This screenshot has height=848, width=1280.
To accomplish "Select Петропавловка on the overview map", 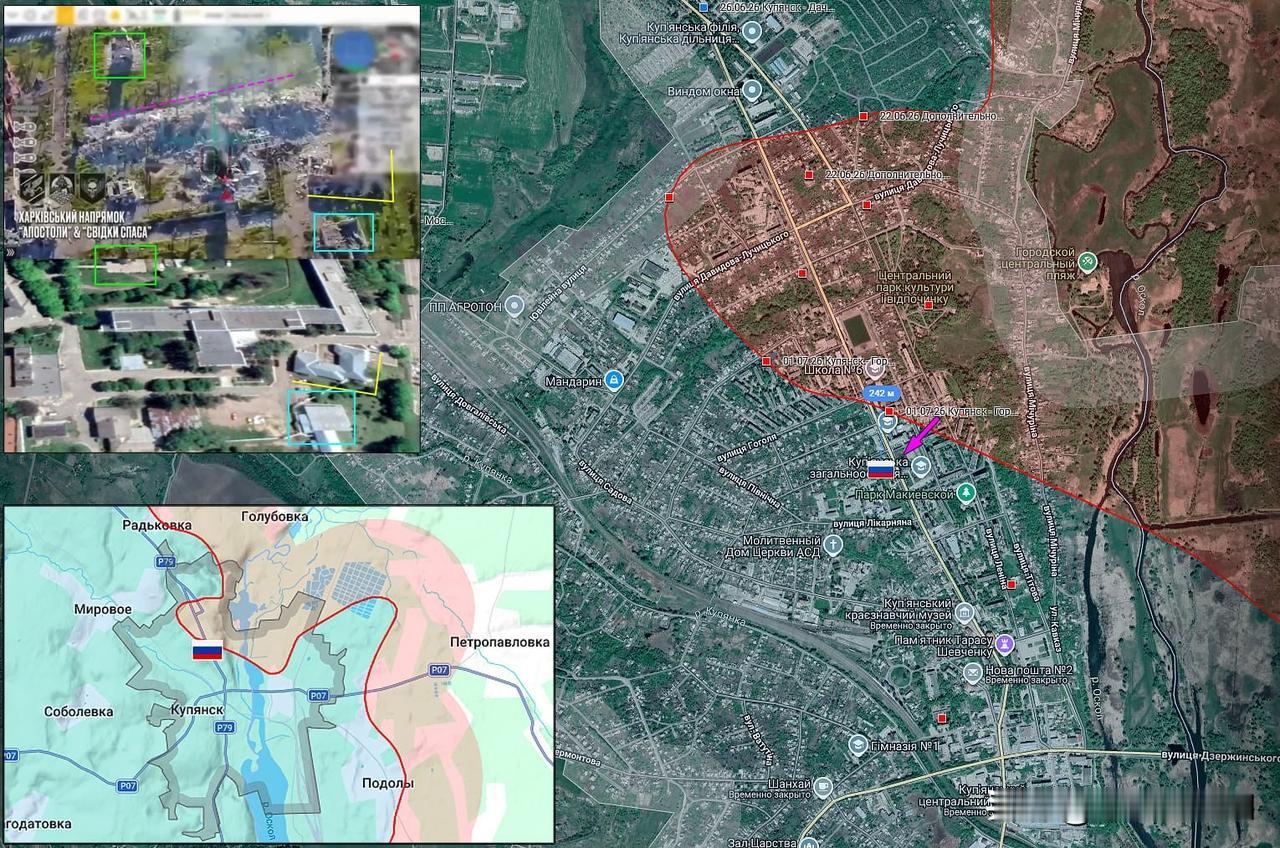I will tap(500, 641).
